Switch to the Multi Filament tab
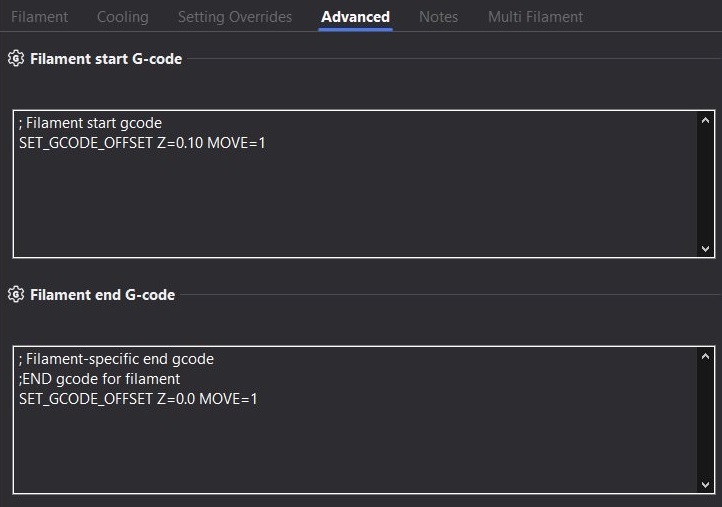The height and width of the screenshot is (507, 722). (x=535, y=17)
